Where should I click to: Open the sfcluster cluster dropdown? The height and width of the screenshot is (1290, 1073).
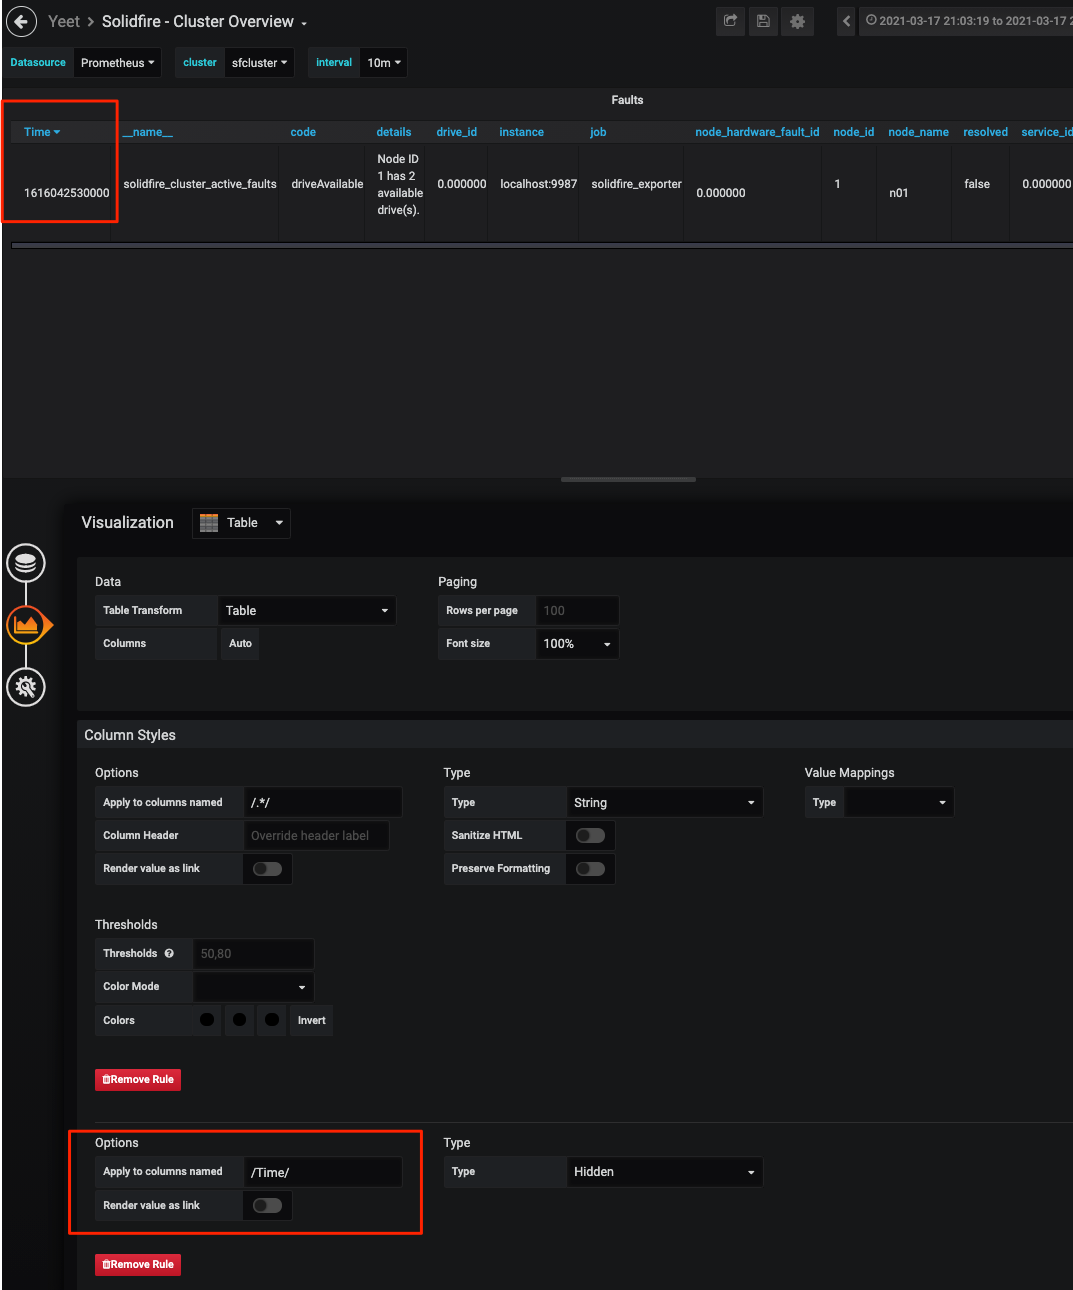(260, 63)
